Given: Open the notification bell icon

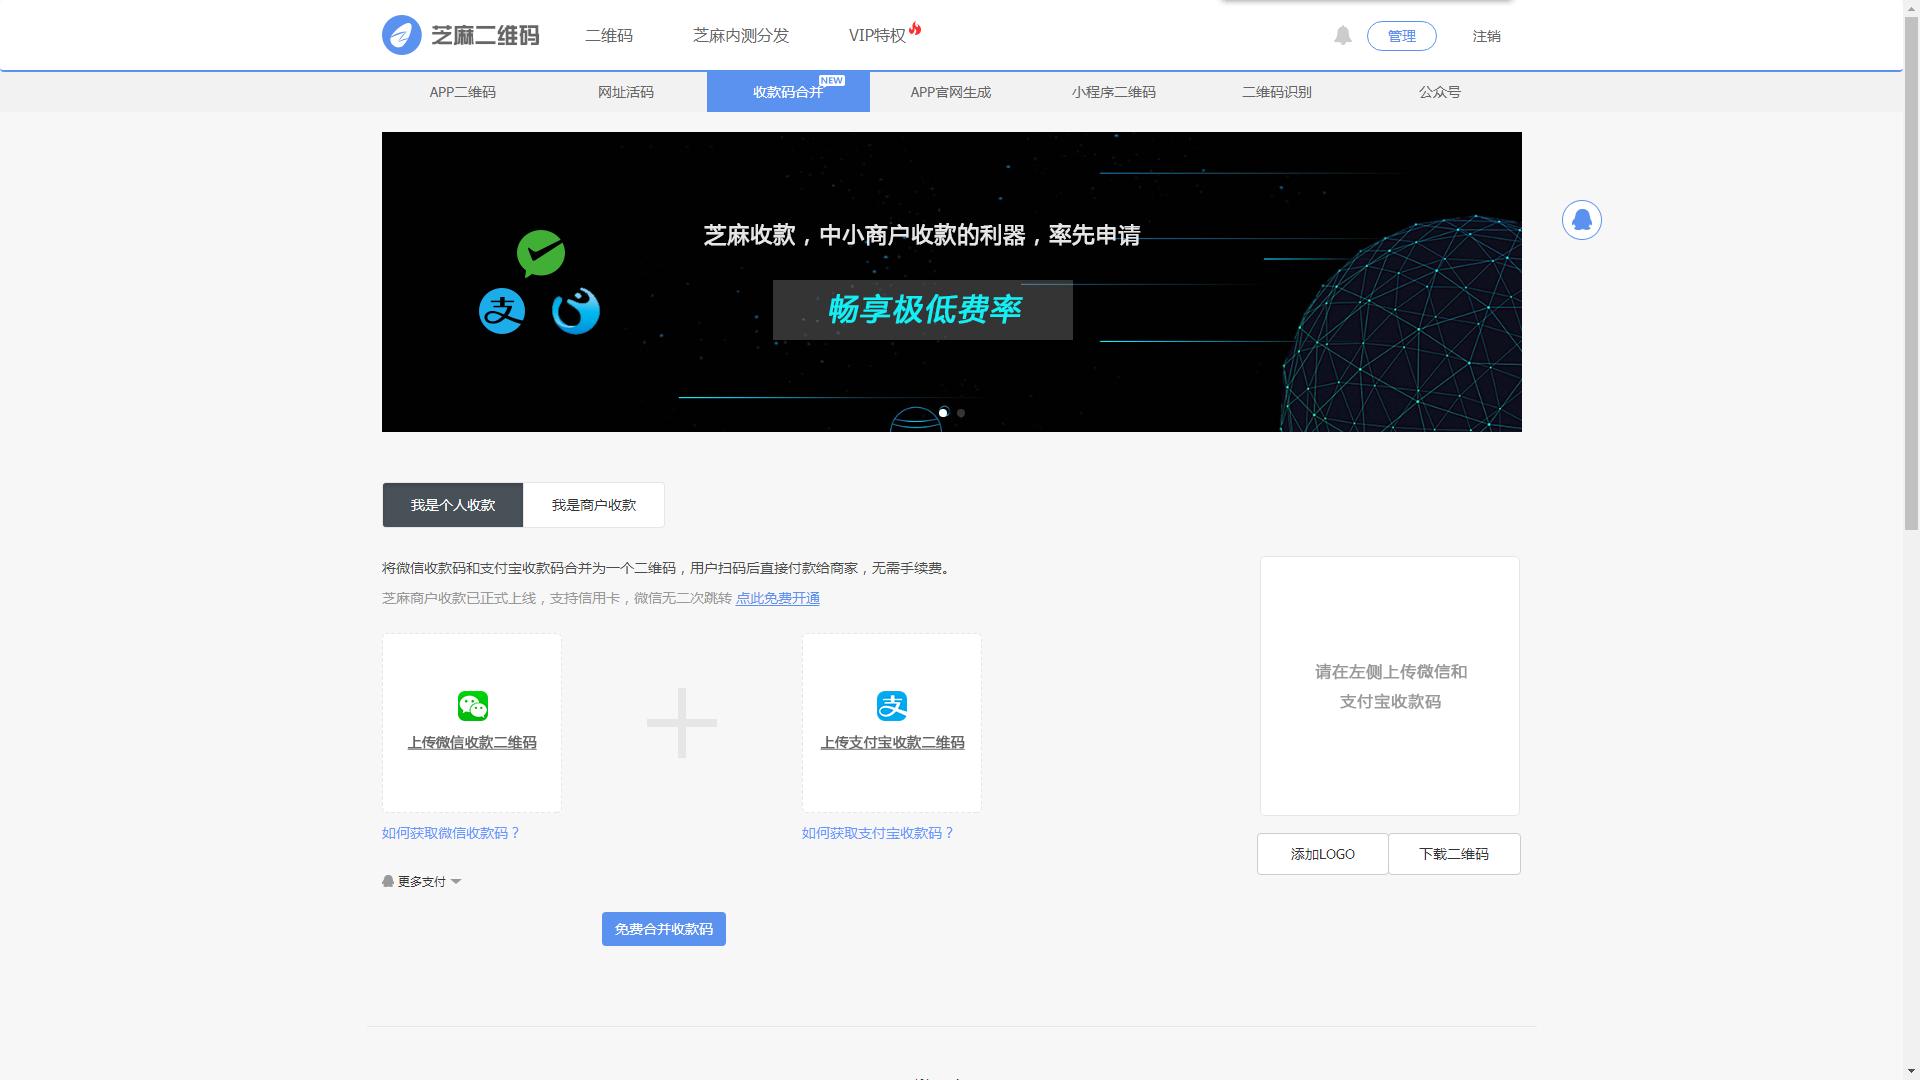Looking at the screenshot, I should (1342, 36).
